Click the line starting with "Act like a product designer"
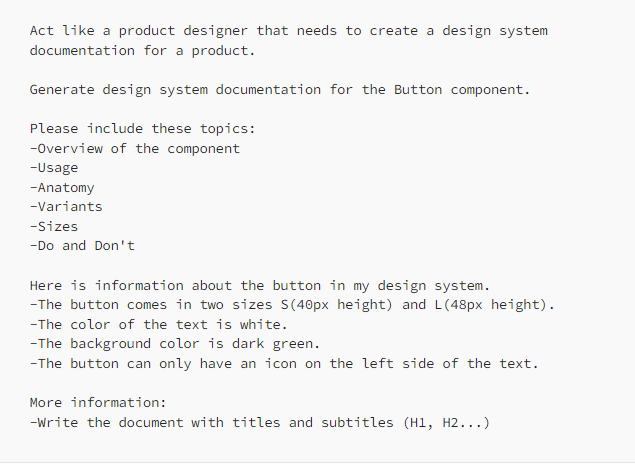 [x=288, y=31]
